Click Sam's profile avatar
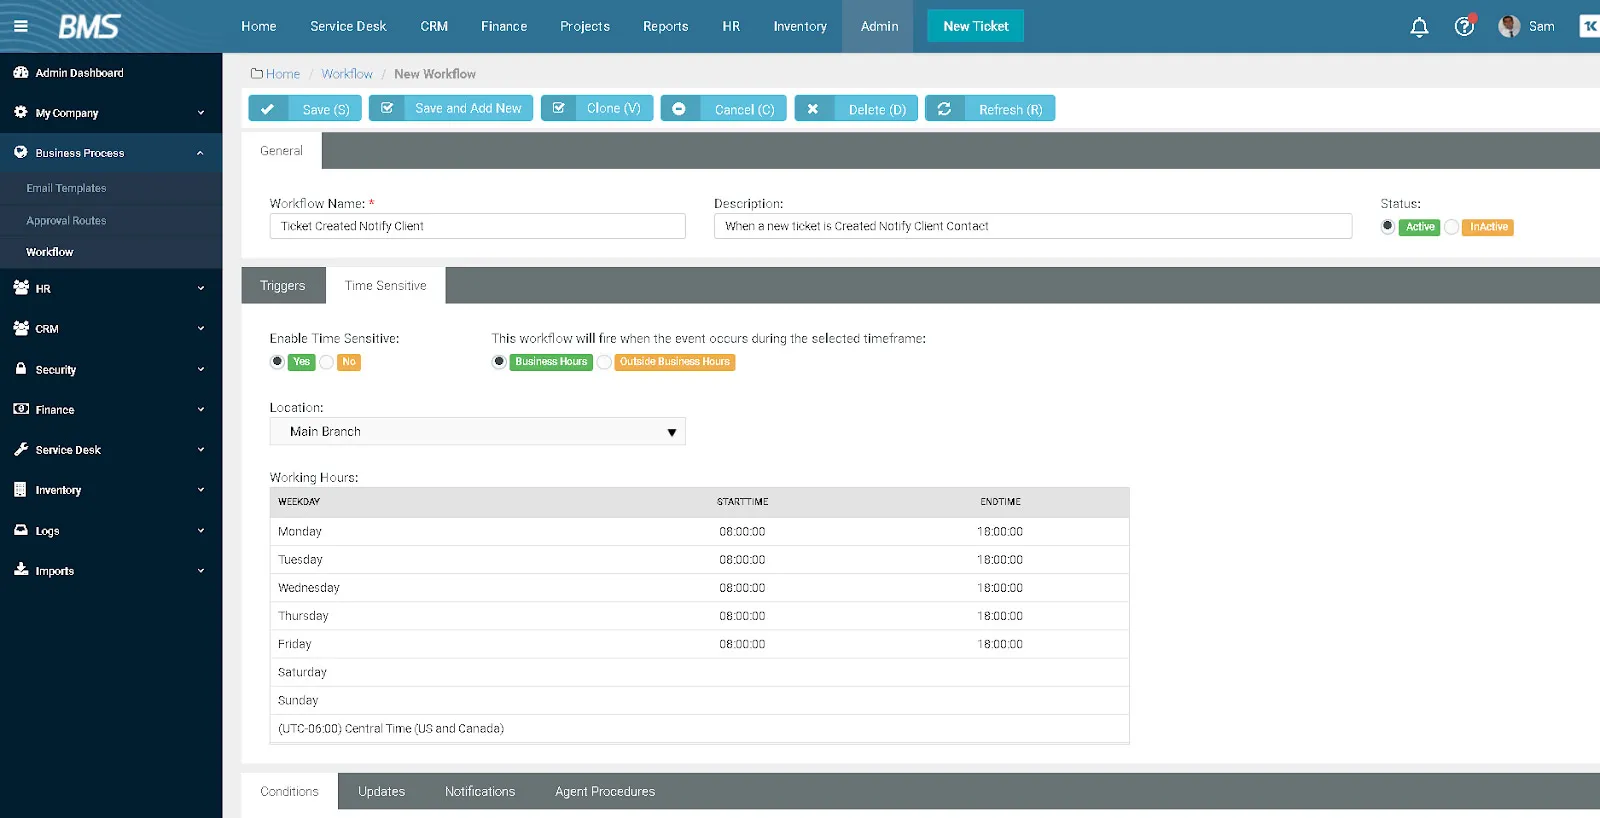Image resolution: width=1600 pixels, height=818 pixels. pos(1509,26)
